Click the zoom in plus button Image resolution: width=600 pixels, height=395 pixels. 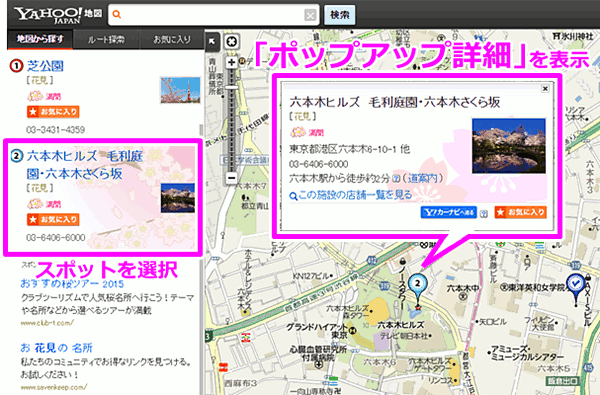coord(231,62)
